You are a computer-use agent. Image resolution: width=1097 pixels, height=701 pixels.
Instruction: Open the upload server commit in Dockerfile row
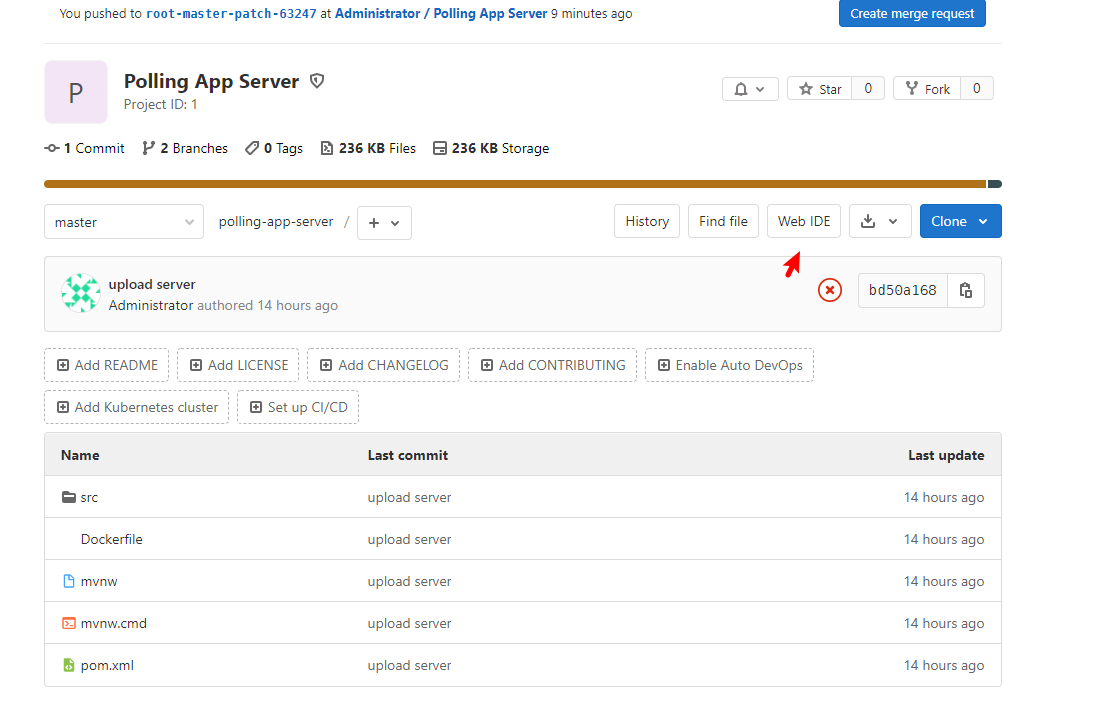coord(409,539)
